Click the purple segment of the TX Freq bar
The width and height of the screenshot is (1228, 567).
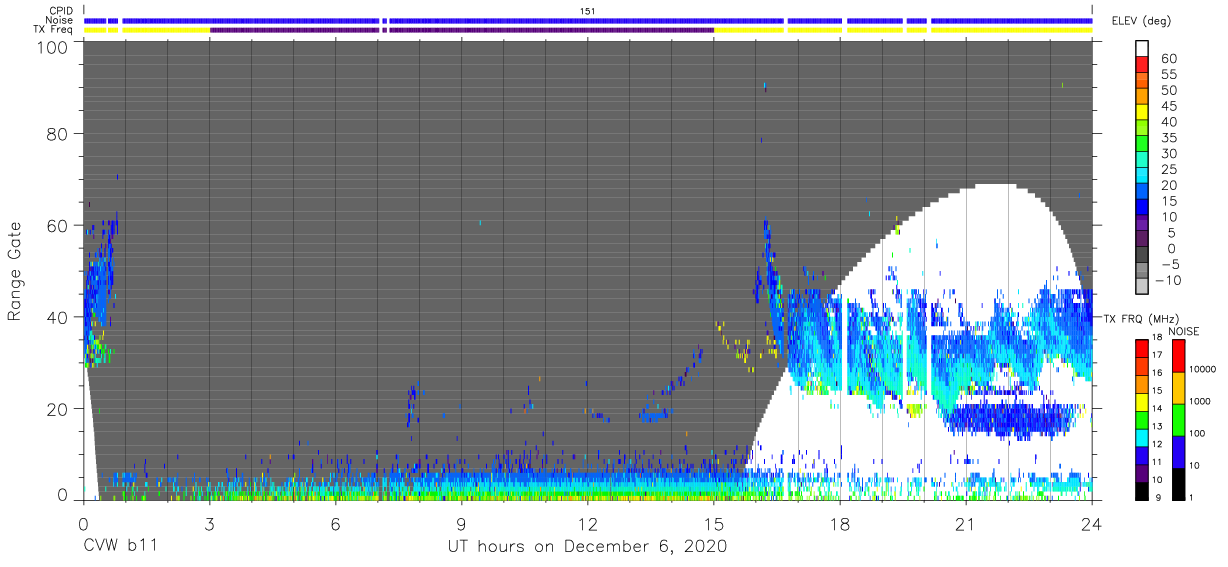(x=462, y=30)
